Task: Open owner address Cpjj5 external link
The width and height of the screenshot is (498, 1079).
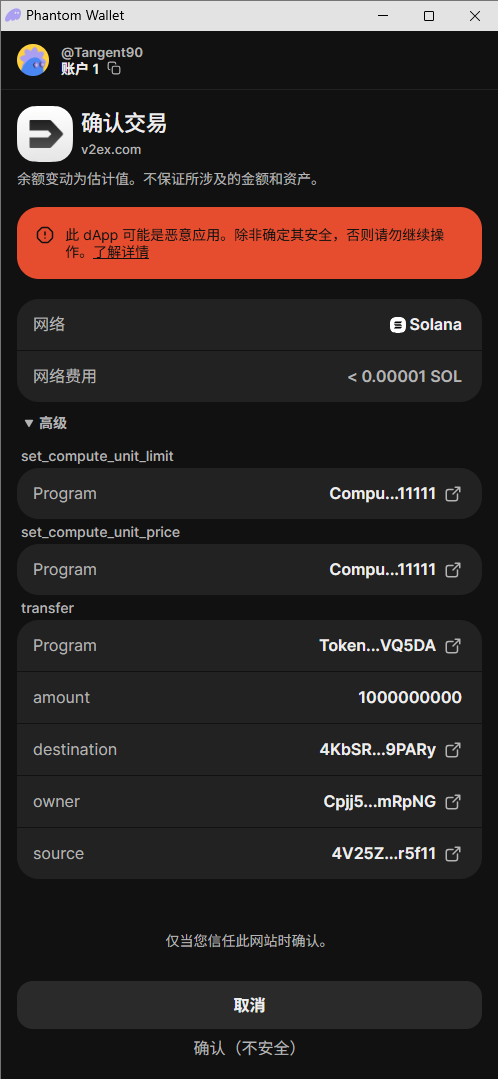Action: tap(453, 802)
